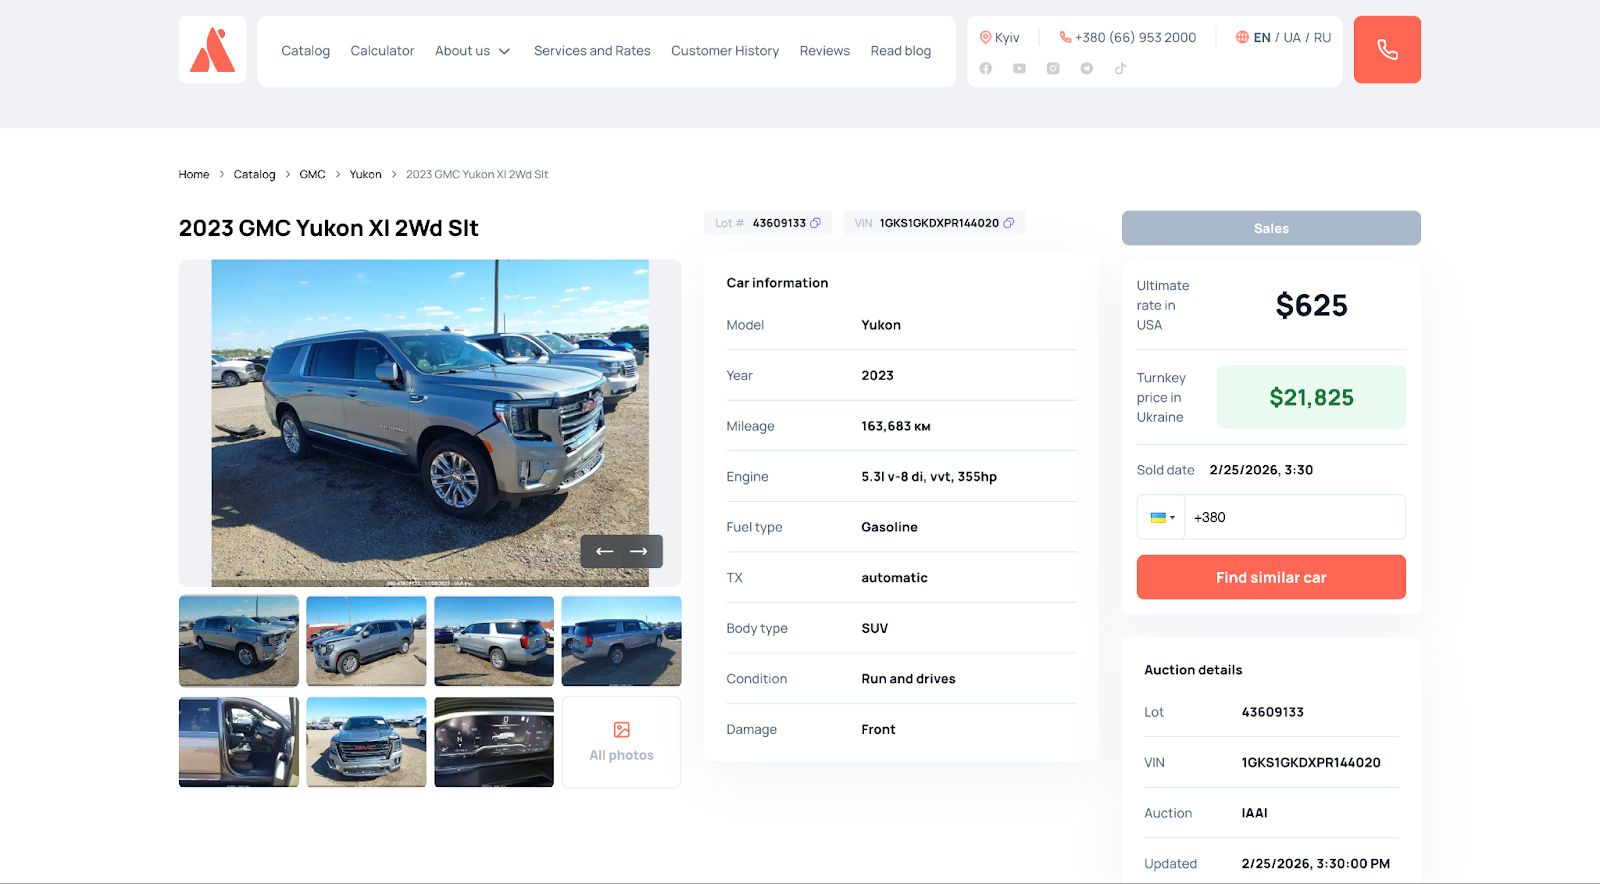
Task: Expand the About us dropdown
Action: click(472, 51)
